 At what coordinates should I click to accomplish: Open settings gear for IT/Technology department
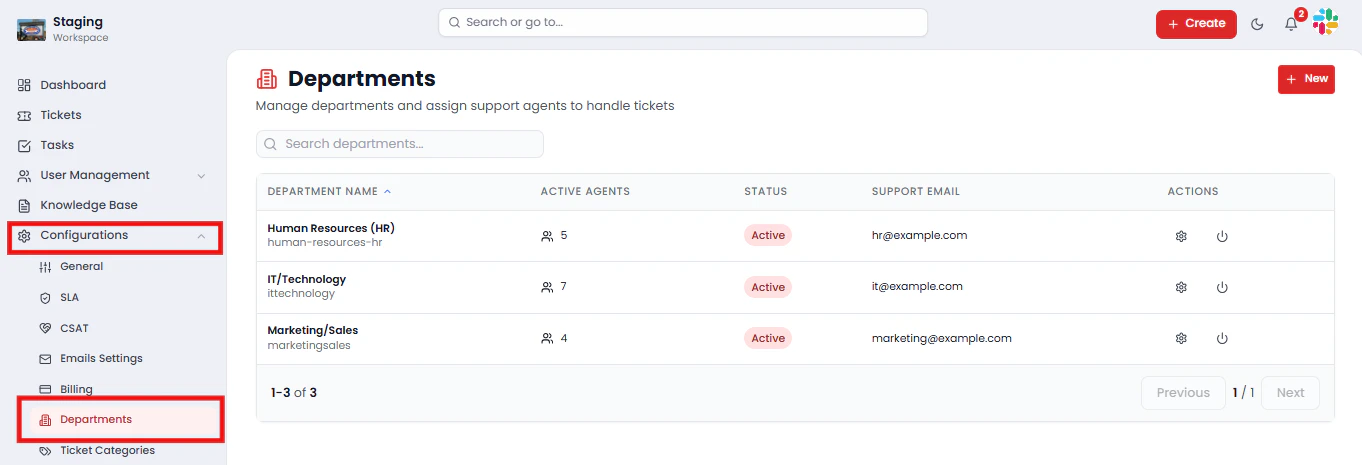(1181, 287)
